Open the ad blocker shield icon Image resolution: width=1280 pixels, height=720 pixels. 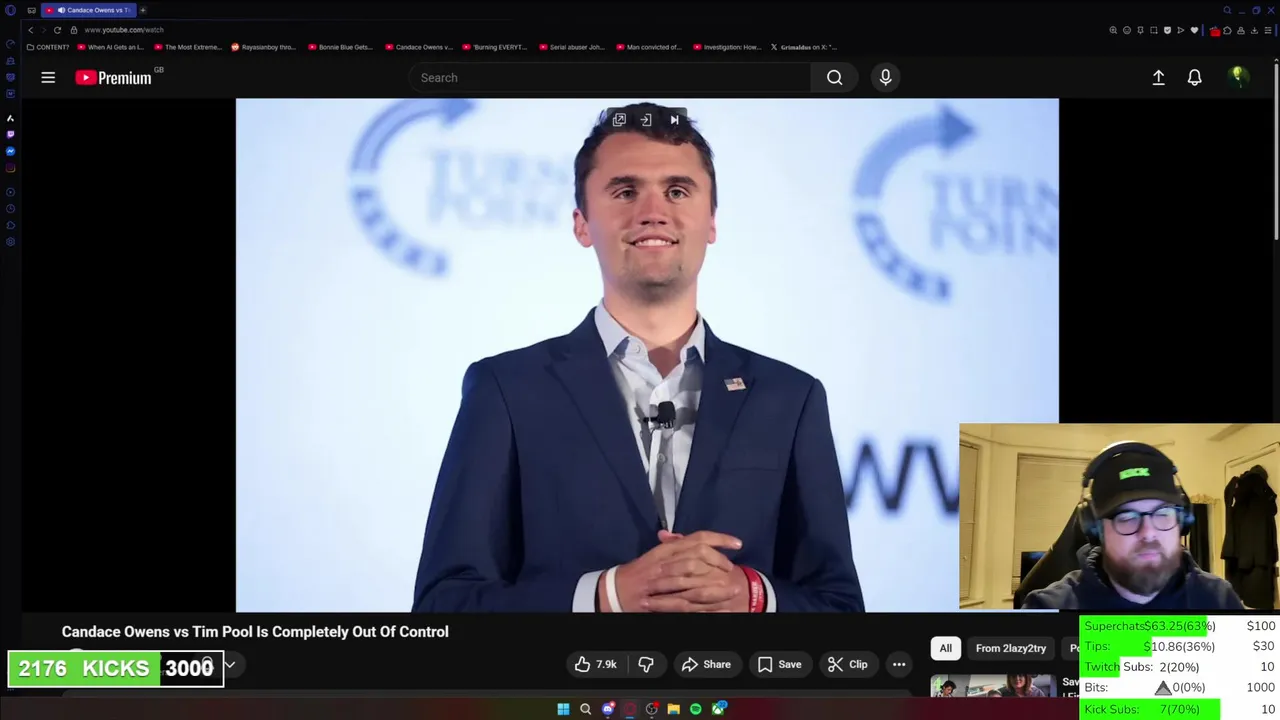click(1167, 30)
